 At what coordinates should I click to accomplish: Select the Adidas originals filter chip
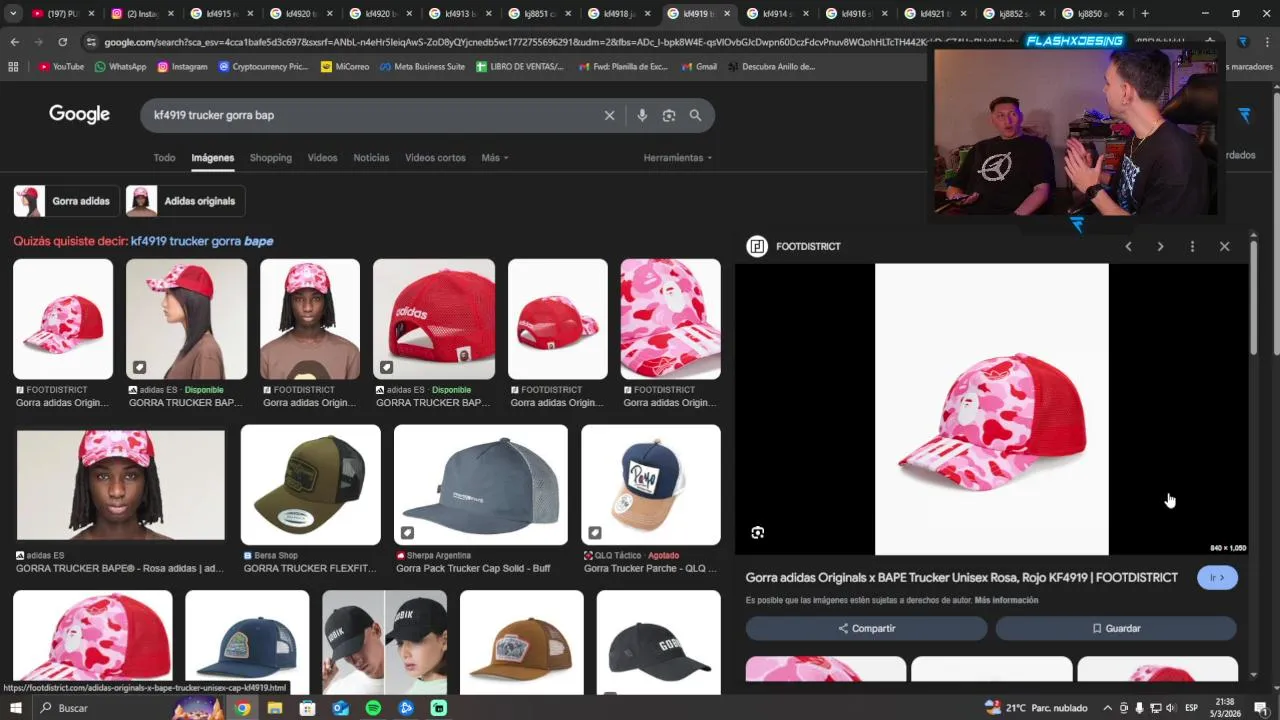click(185, 201)
